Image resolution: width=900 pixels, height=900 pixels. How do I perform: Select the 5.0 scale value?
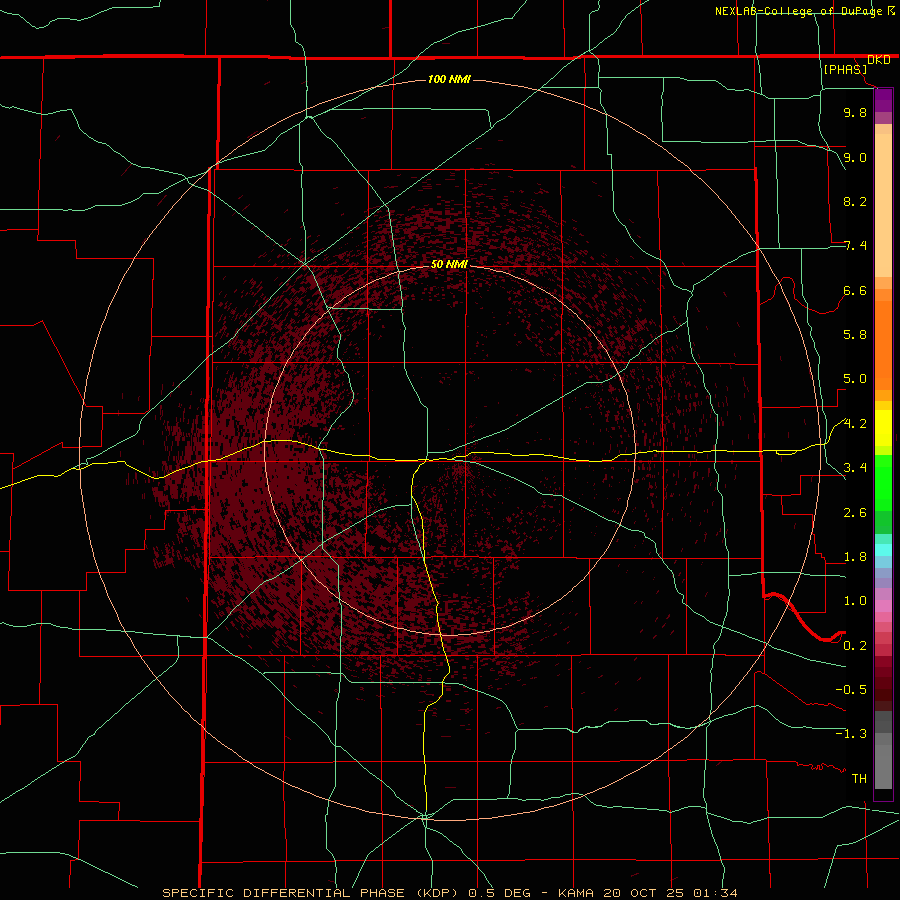point(855,379)
